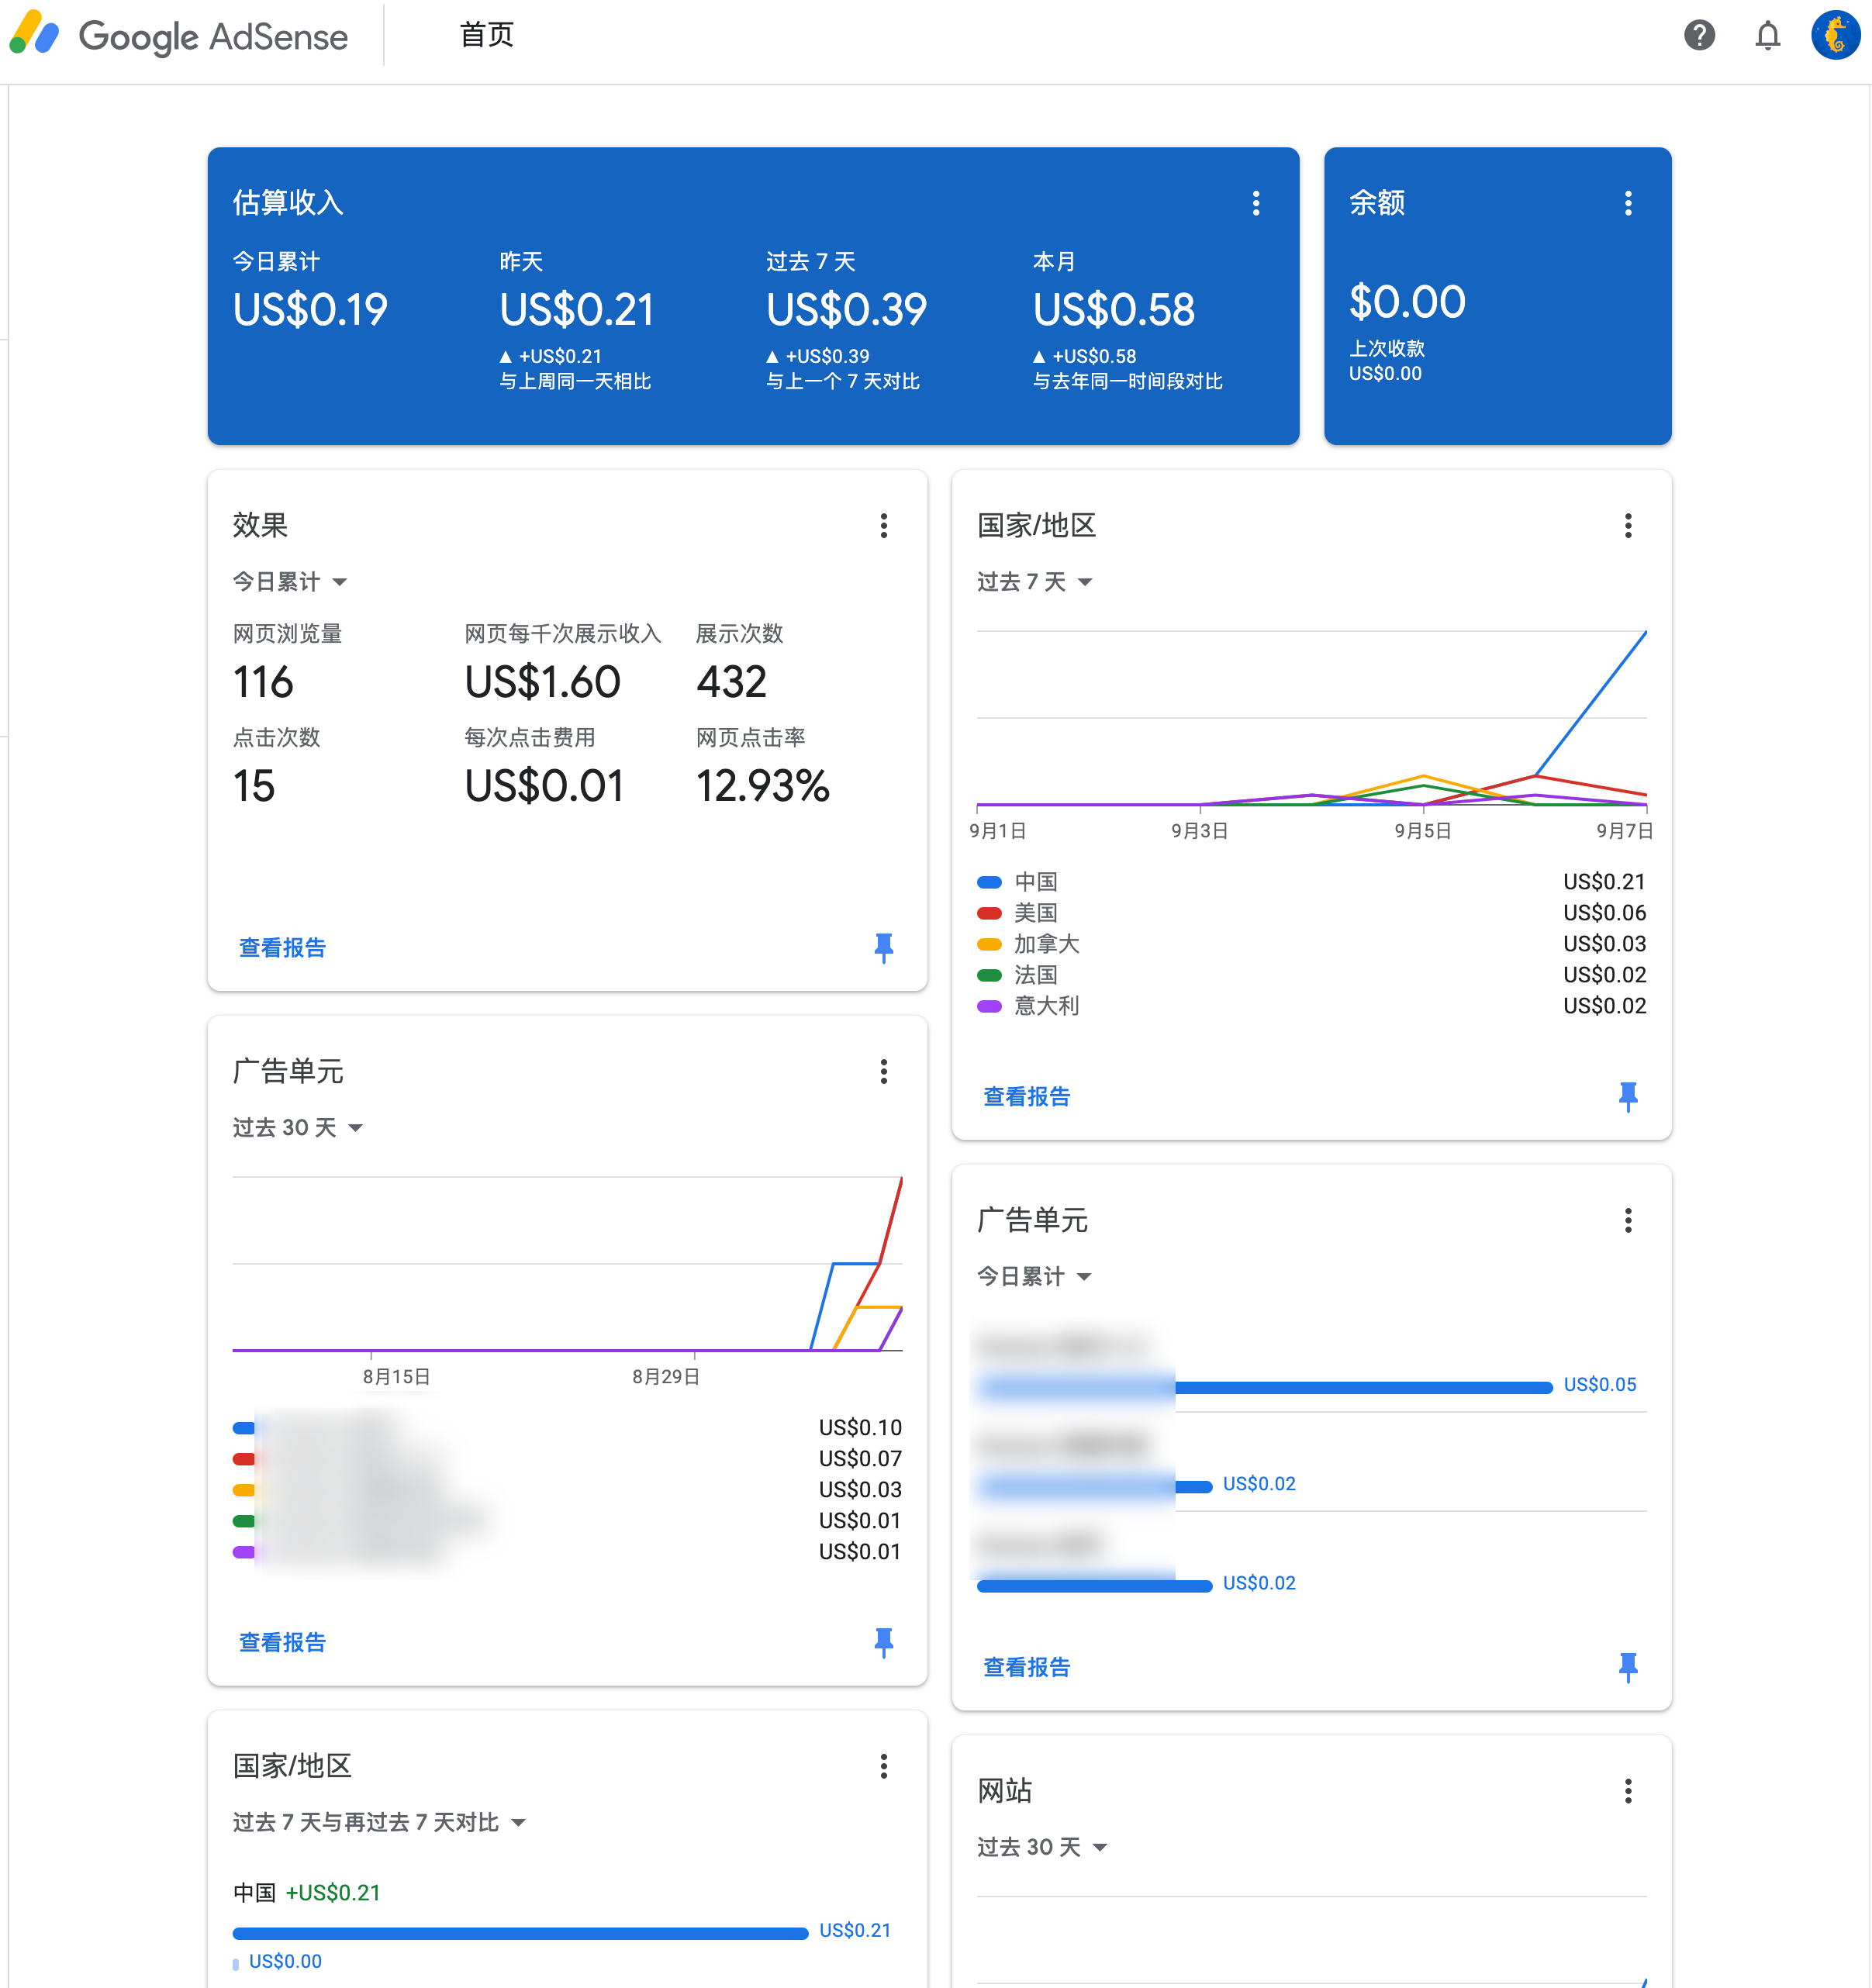
Task: Expand 过去 30 天 dropdown in 广告单元 card
Action: coord(298,1128)
